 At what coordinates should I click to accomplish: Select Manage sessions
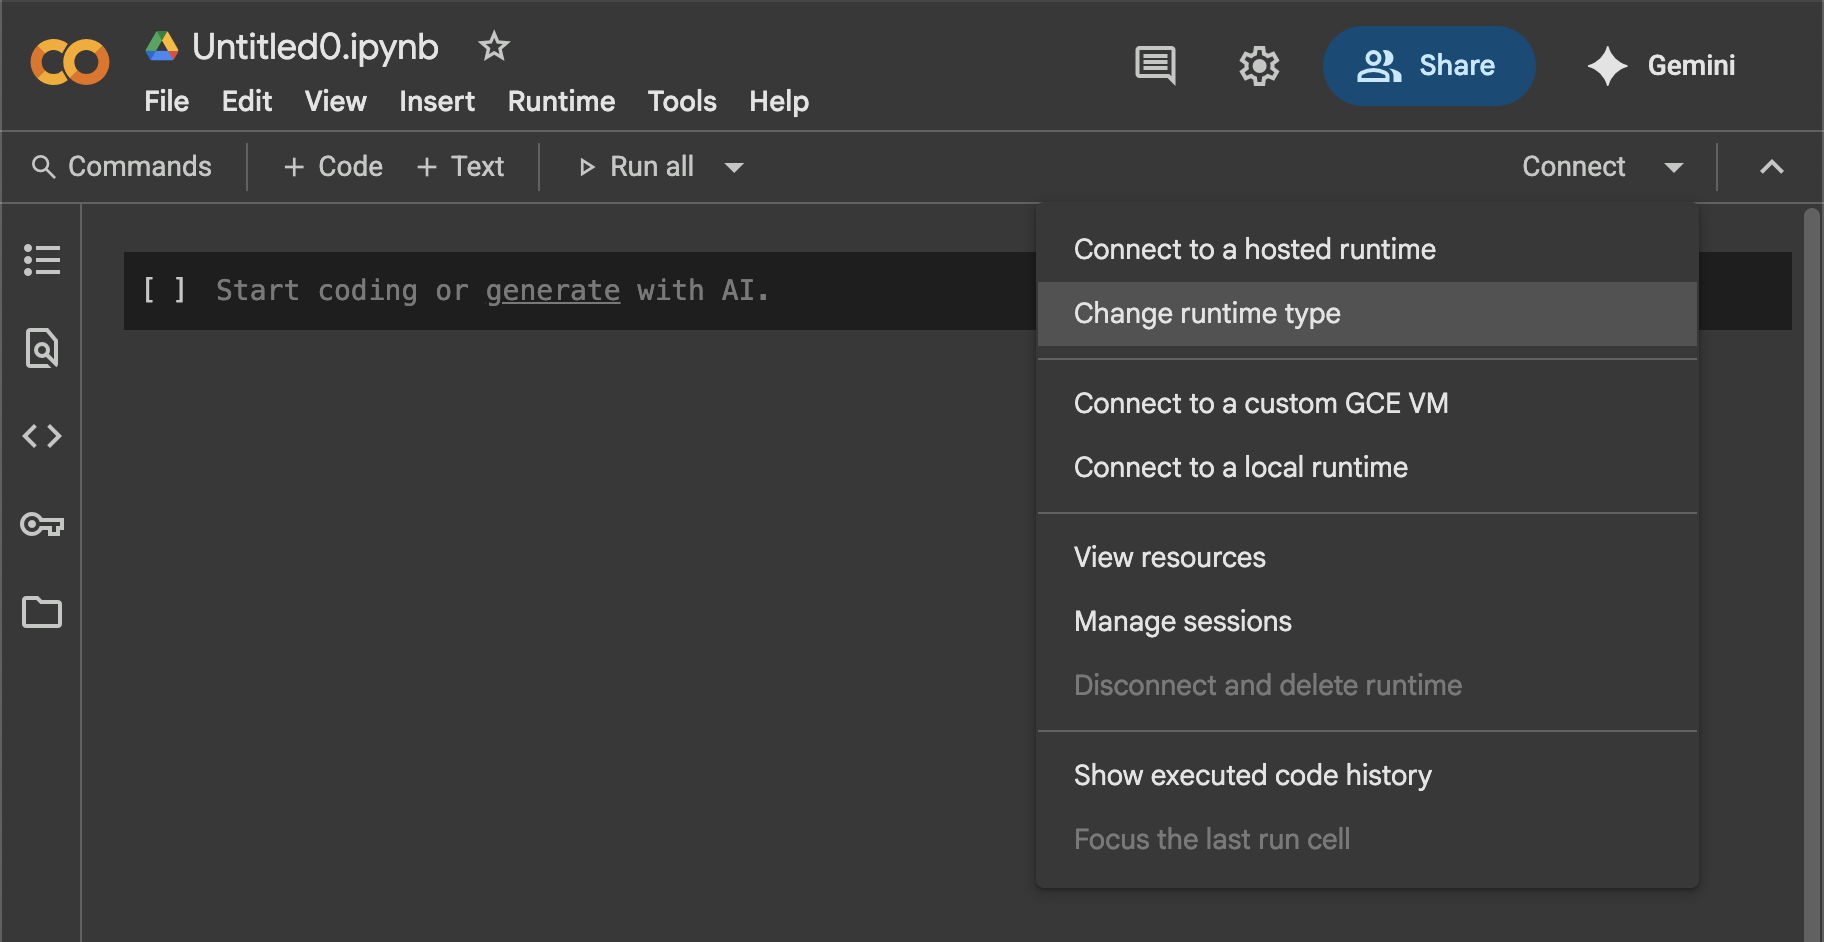(1367, 621)
